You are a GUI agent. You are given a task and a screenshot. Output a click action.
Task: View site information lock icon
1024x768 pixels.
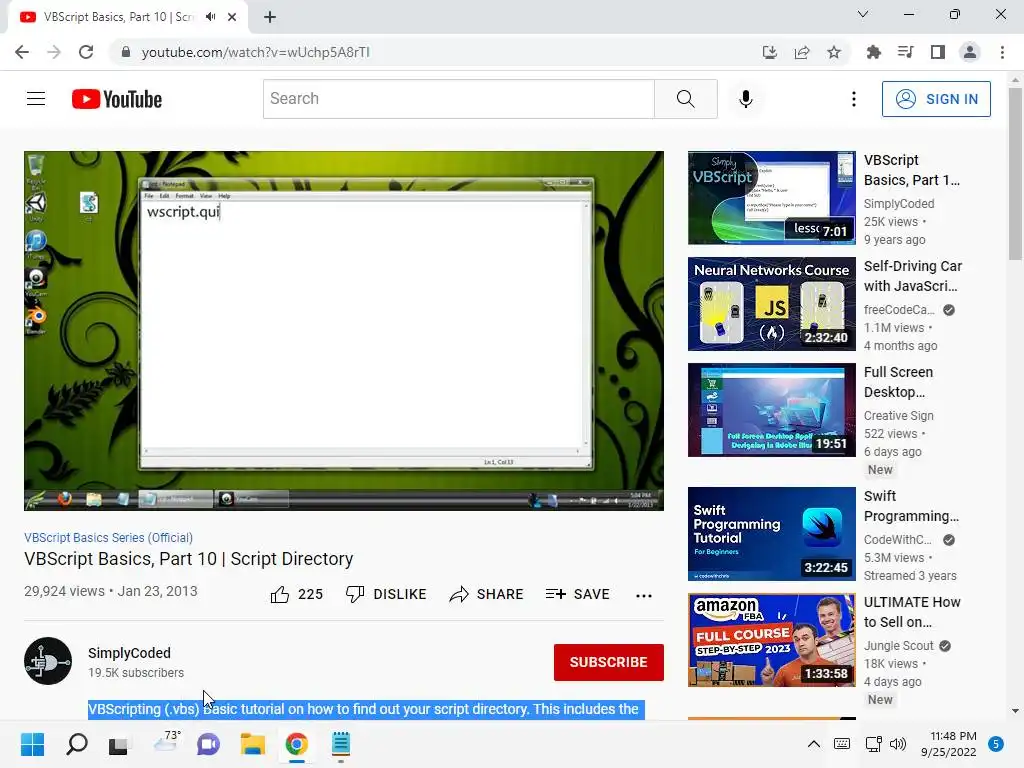pyautogui.click(x=126, y=52)
